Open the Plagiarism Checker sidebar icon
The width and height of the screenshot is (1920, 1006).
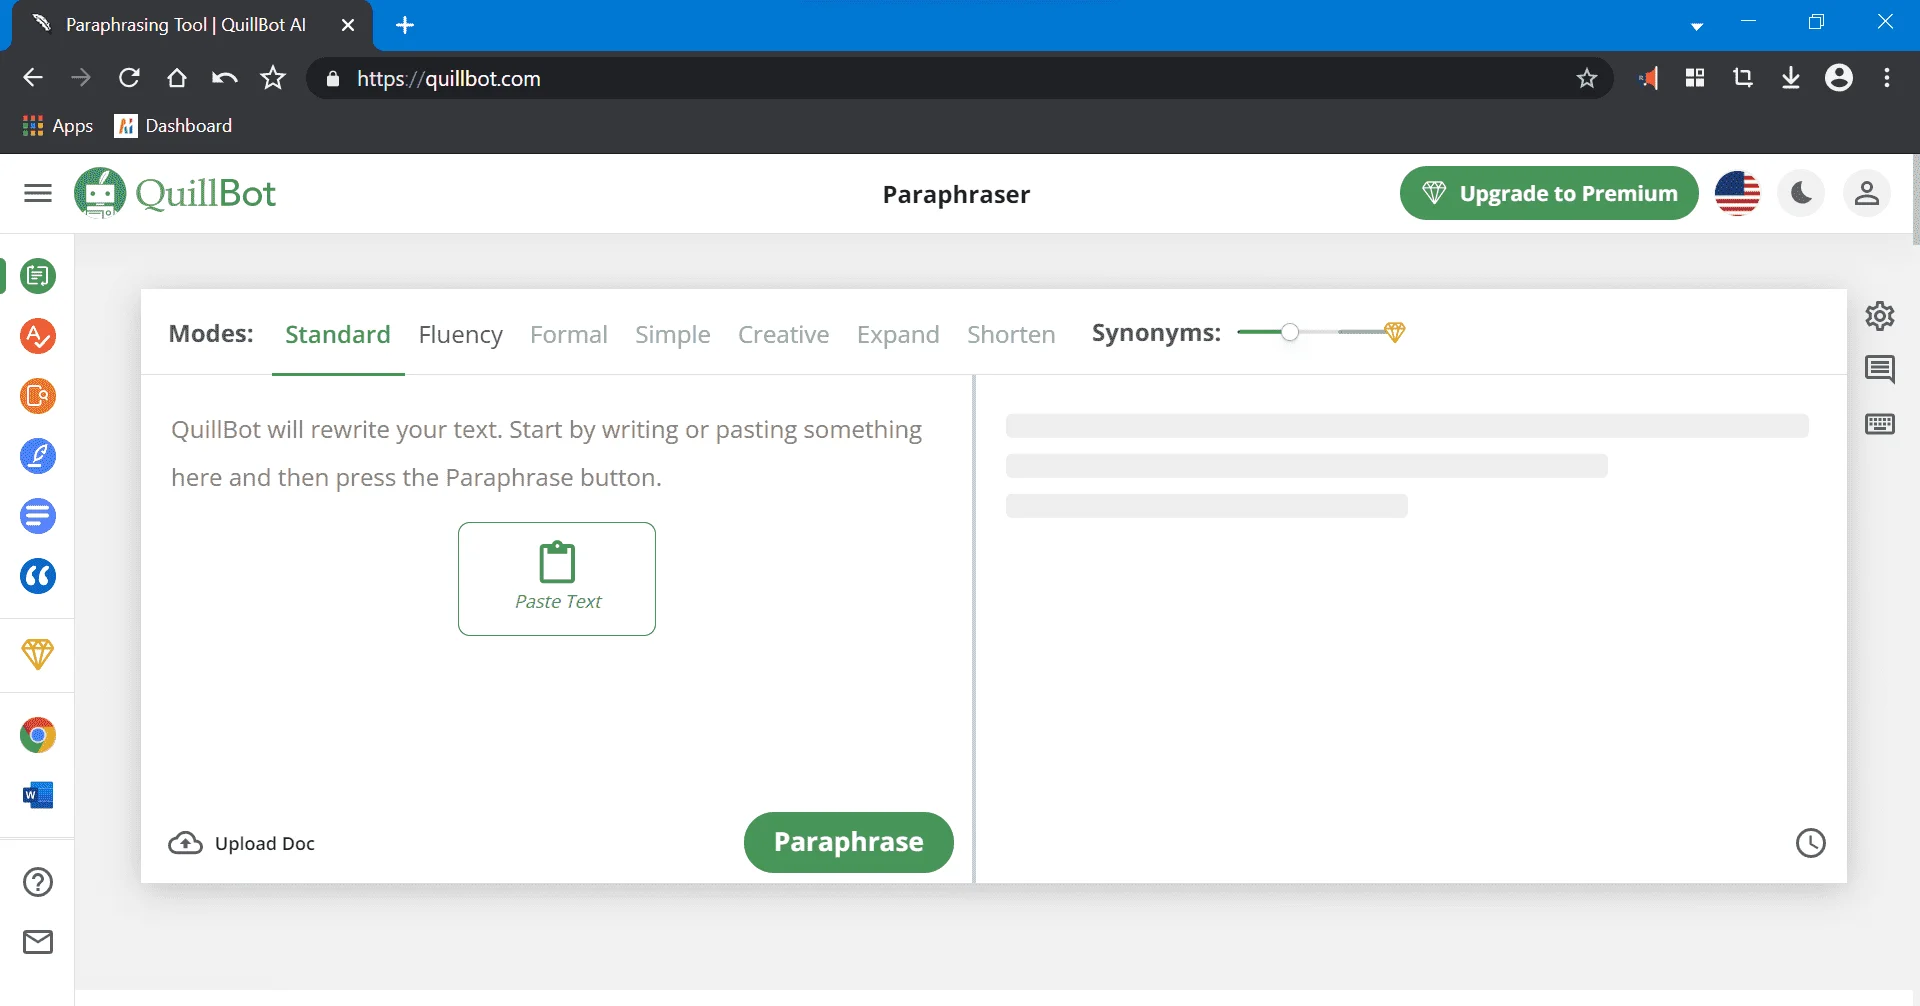(38, 396)
